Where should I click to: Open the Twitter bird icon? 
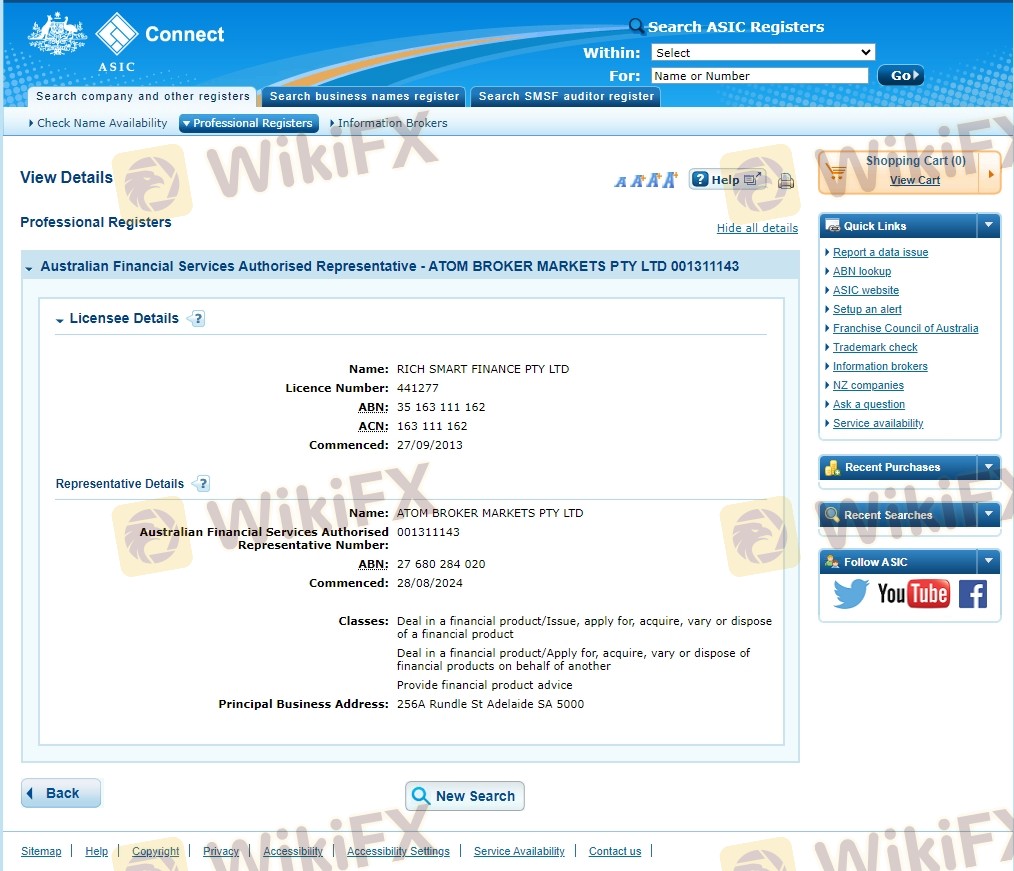pyautogui.click(x=851, y=594)
